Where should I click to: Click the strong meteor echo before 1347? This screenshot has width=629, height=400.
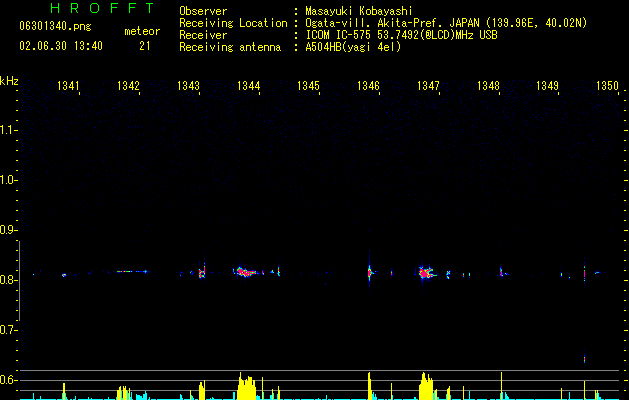[425, 273]
